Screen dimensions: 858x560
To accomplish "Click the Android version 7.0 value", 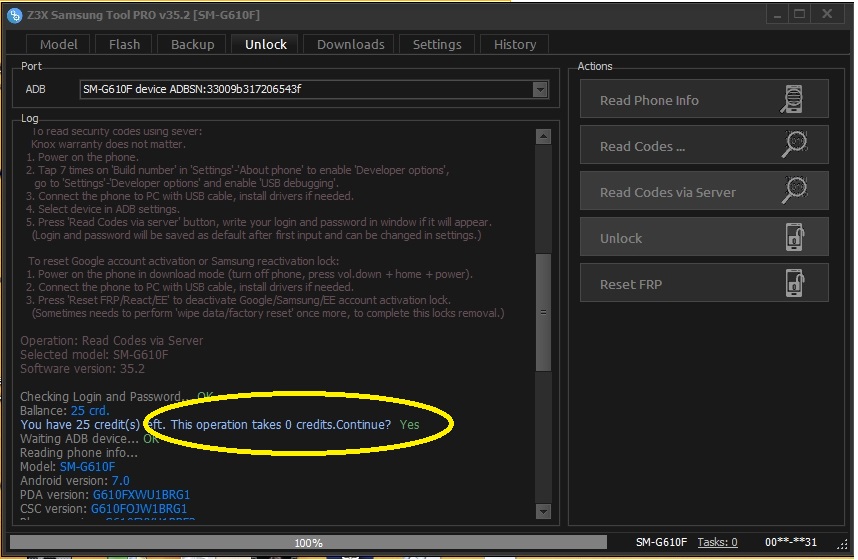I will 120,481.
